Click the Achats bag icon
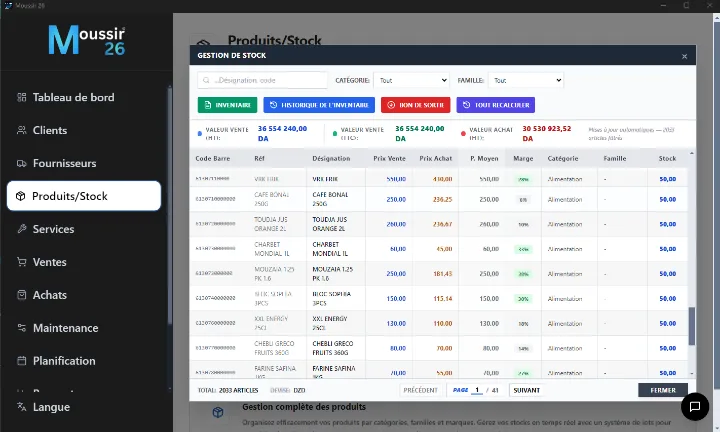 [x=22, y=295]
